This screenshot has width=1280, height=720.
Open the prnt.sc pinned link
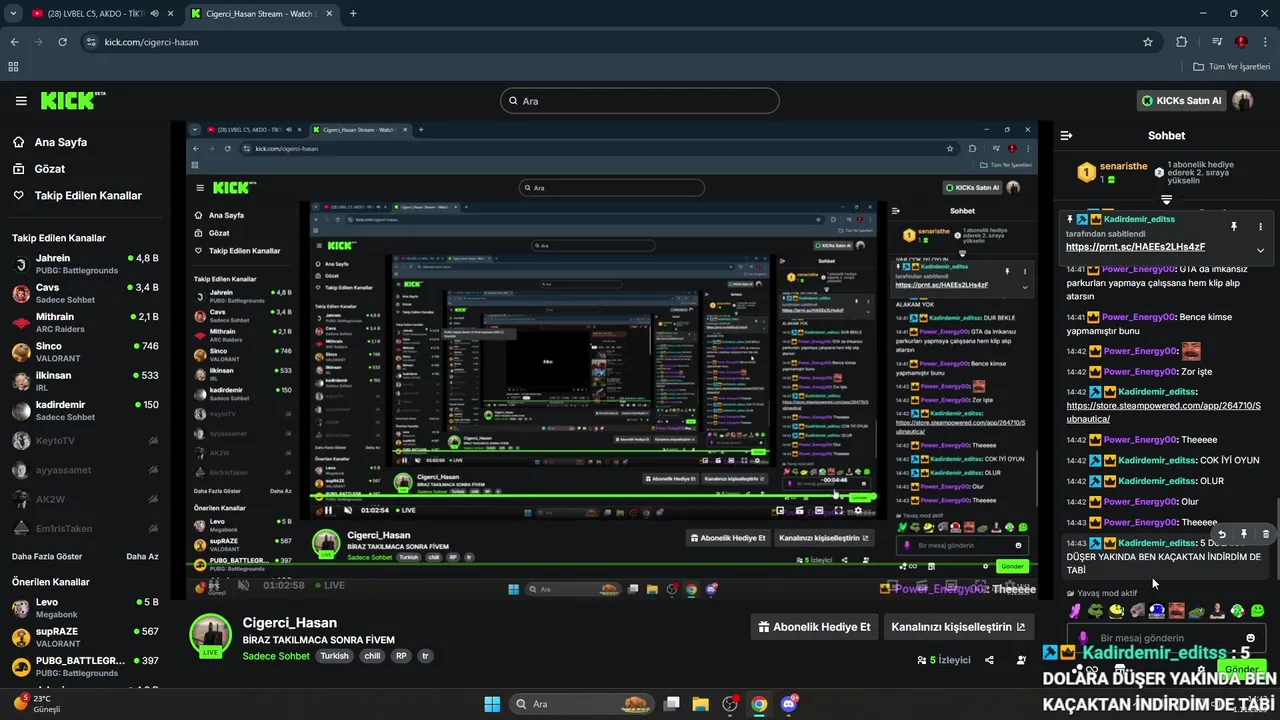[1135, 247]
